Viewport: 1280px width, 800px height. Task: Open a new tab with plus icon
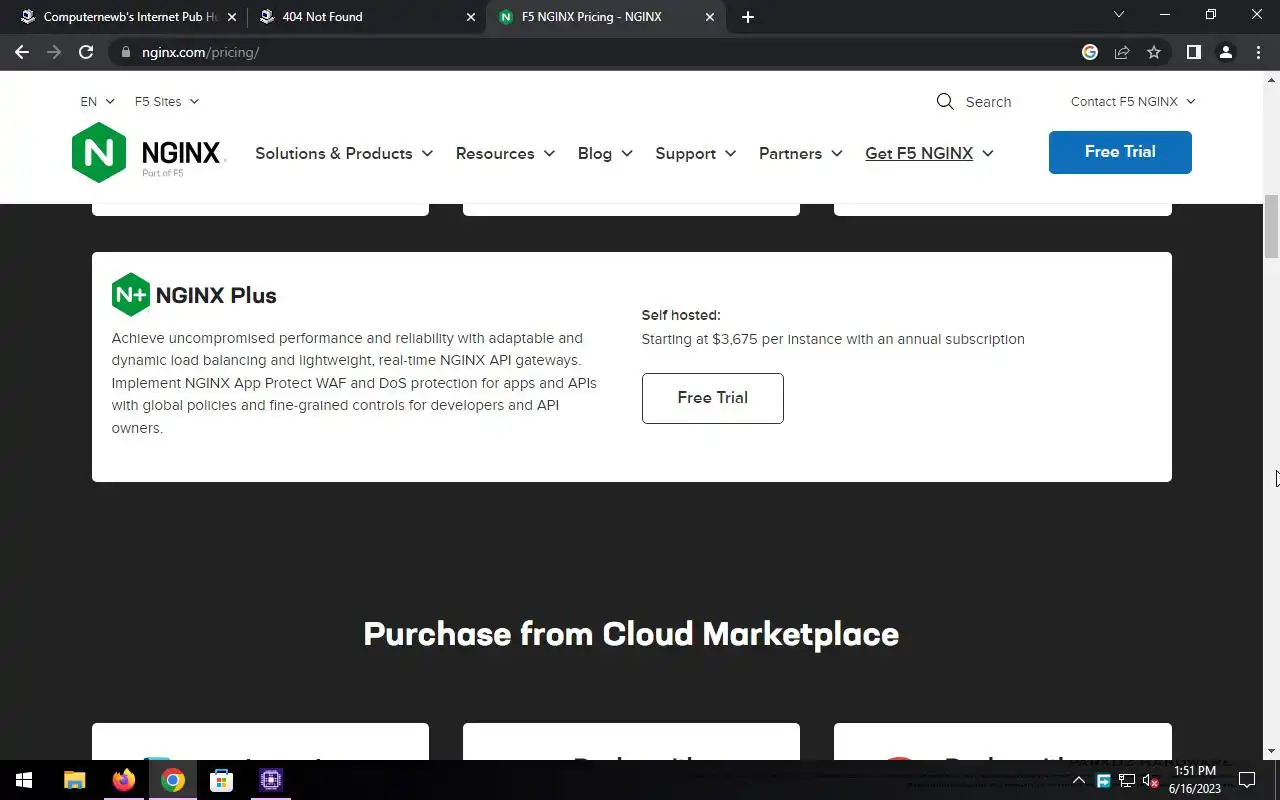coord(748,17)
